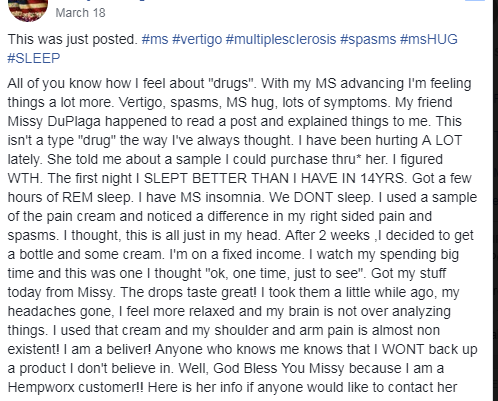Screen dimensions: 498x401
Task: Click the word "WTH" in the post
Action: (25, 178)
